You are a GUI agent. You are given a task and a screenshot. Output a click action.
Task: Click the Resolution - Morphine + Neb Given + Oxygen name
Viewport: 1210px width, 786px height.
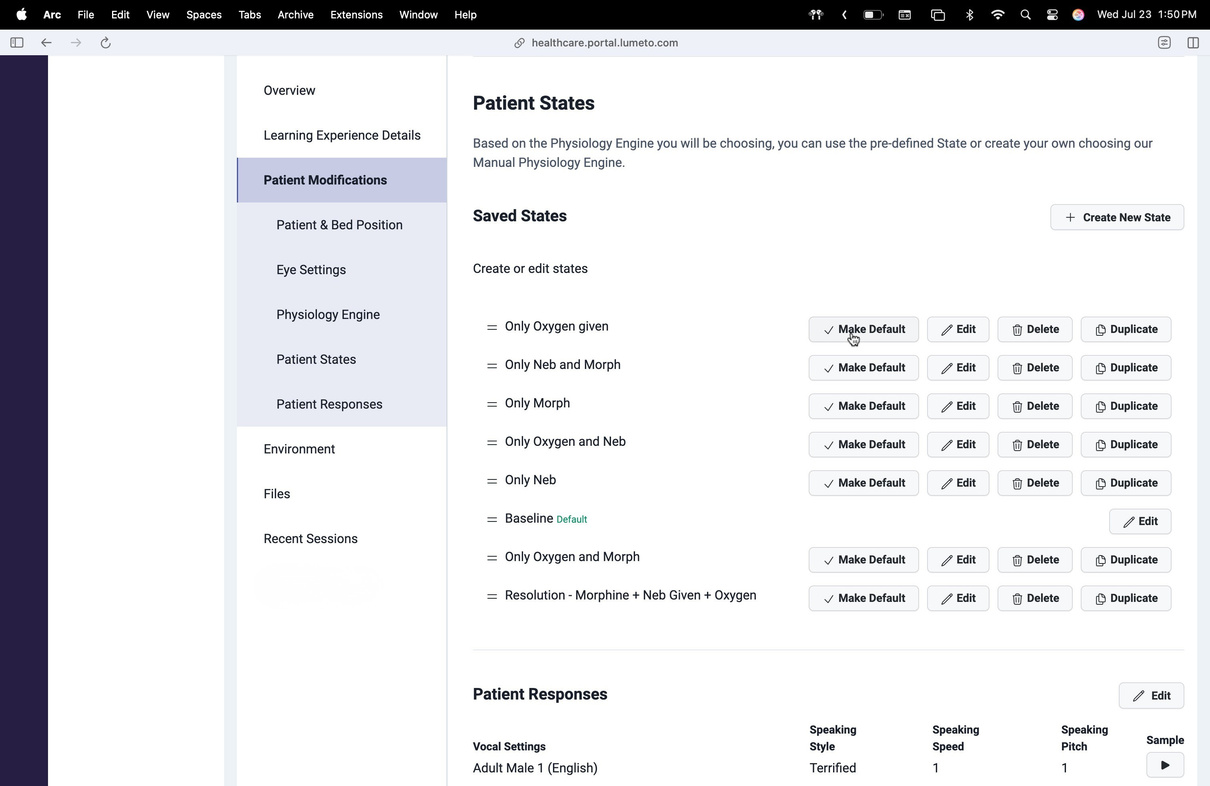pyautogui.click(x=630, y=595)
